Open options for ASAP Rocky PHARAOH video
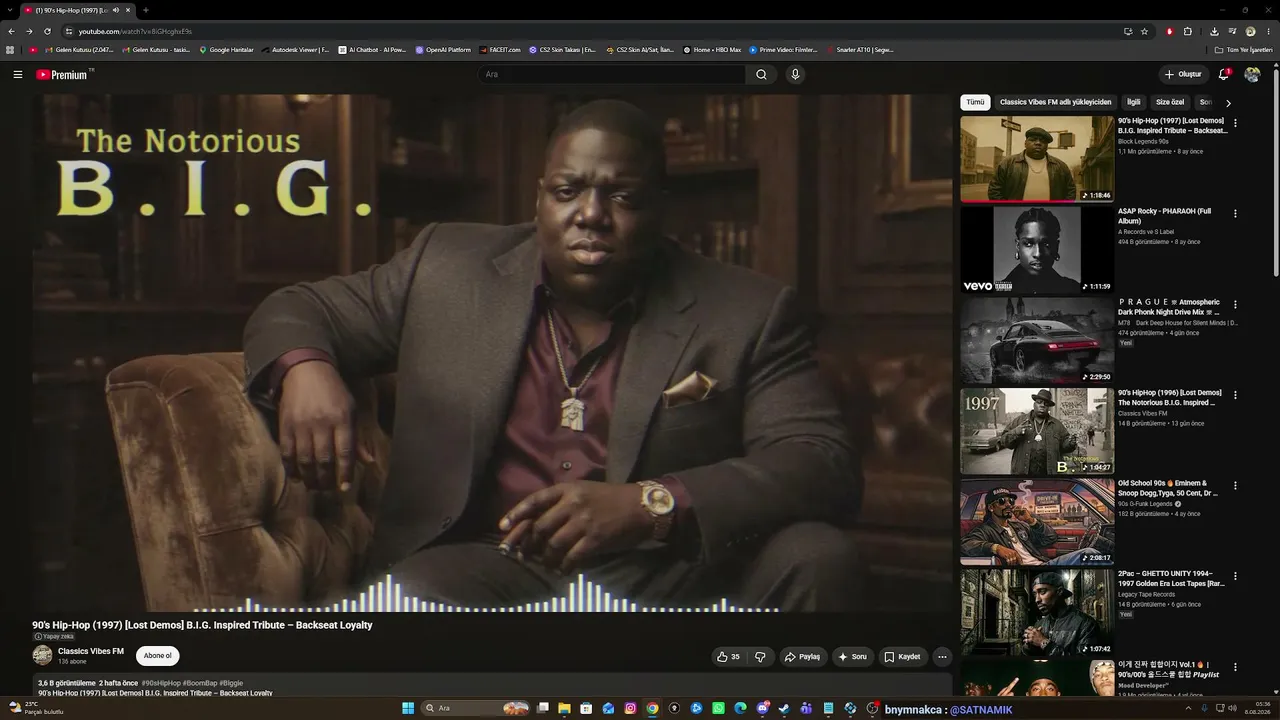 tap(1235, 213)
